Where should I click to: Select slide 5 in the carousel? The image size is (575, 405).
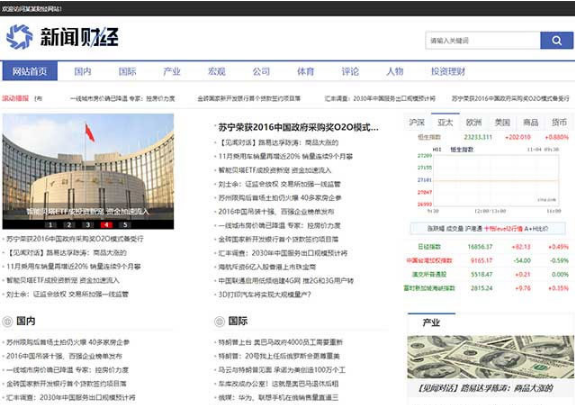tap(125, 225)
